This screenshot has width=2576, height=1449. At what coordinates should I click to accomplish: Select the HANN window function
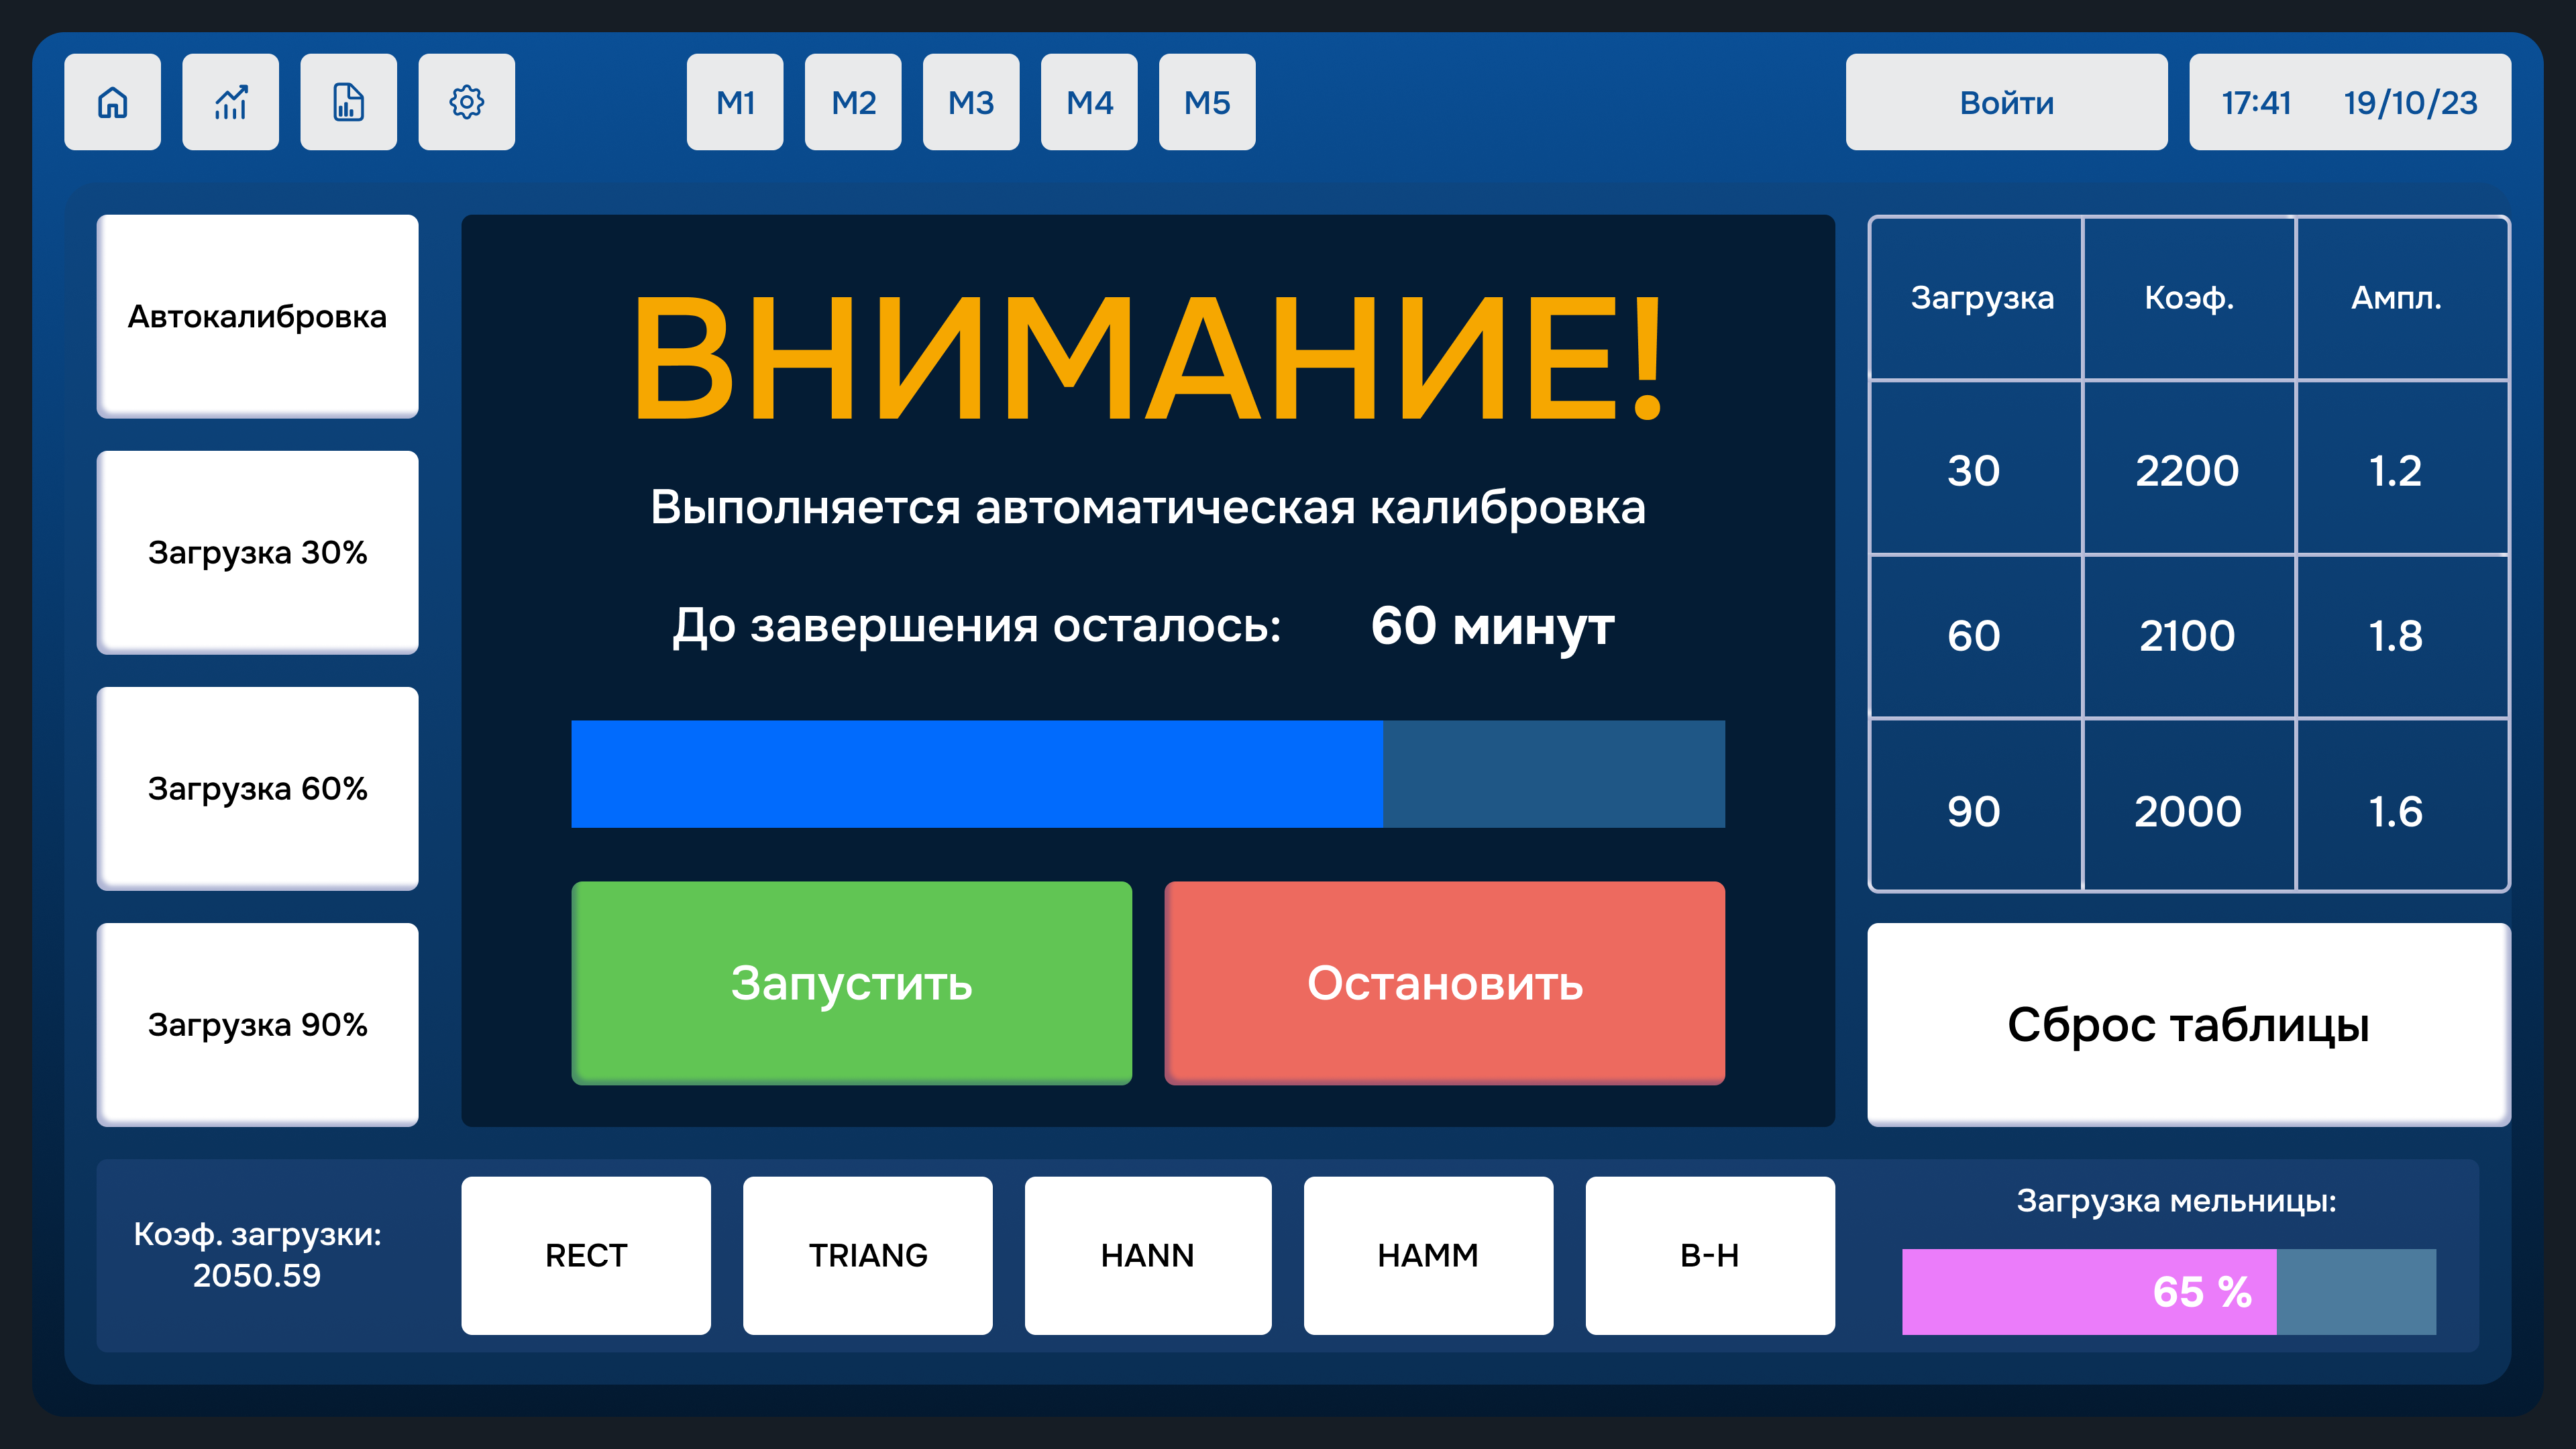click(1148, 1255)
